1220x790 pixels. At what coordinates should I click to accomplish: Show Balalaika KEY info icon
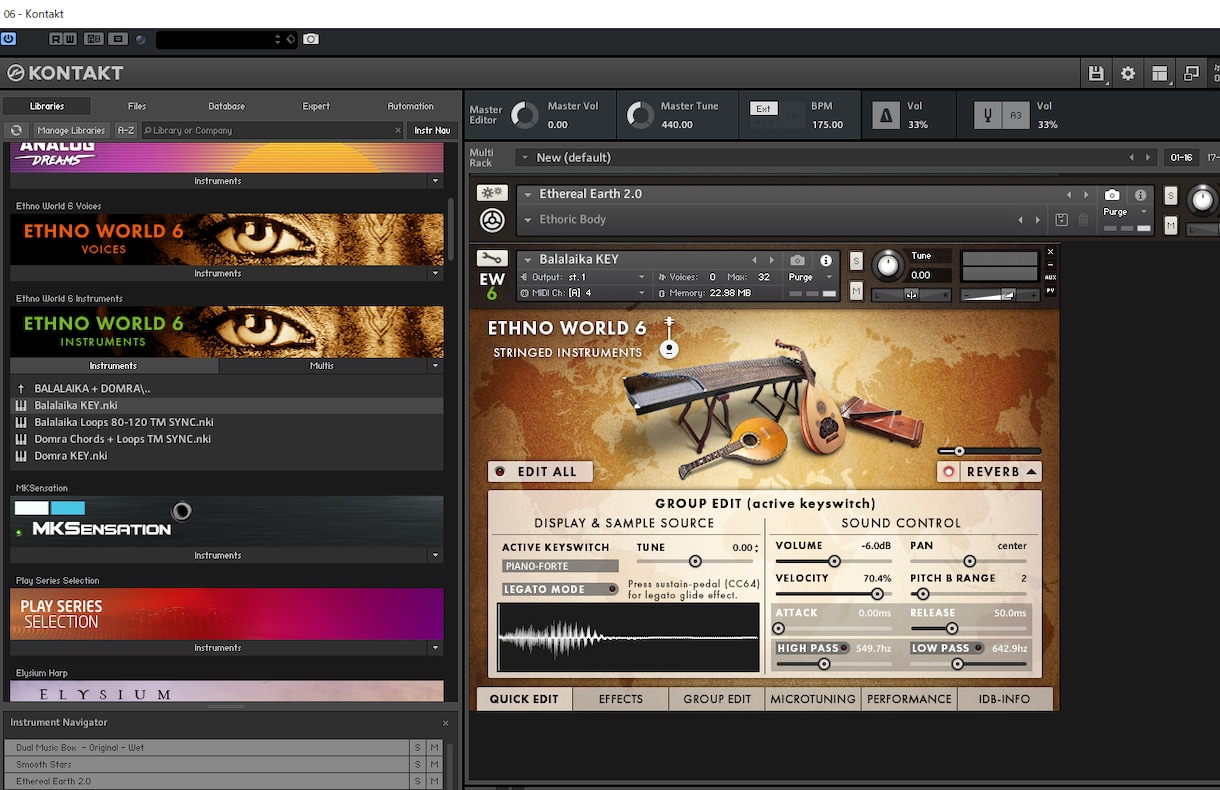(x=826, y=260)
